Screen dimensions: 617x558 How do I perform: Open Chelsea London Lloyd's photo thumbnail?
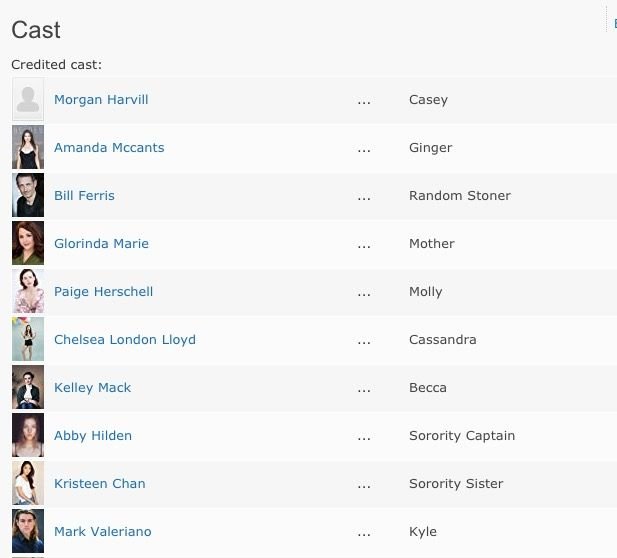(28, 340)
